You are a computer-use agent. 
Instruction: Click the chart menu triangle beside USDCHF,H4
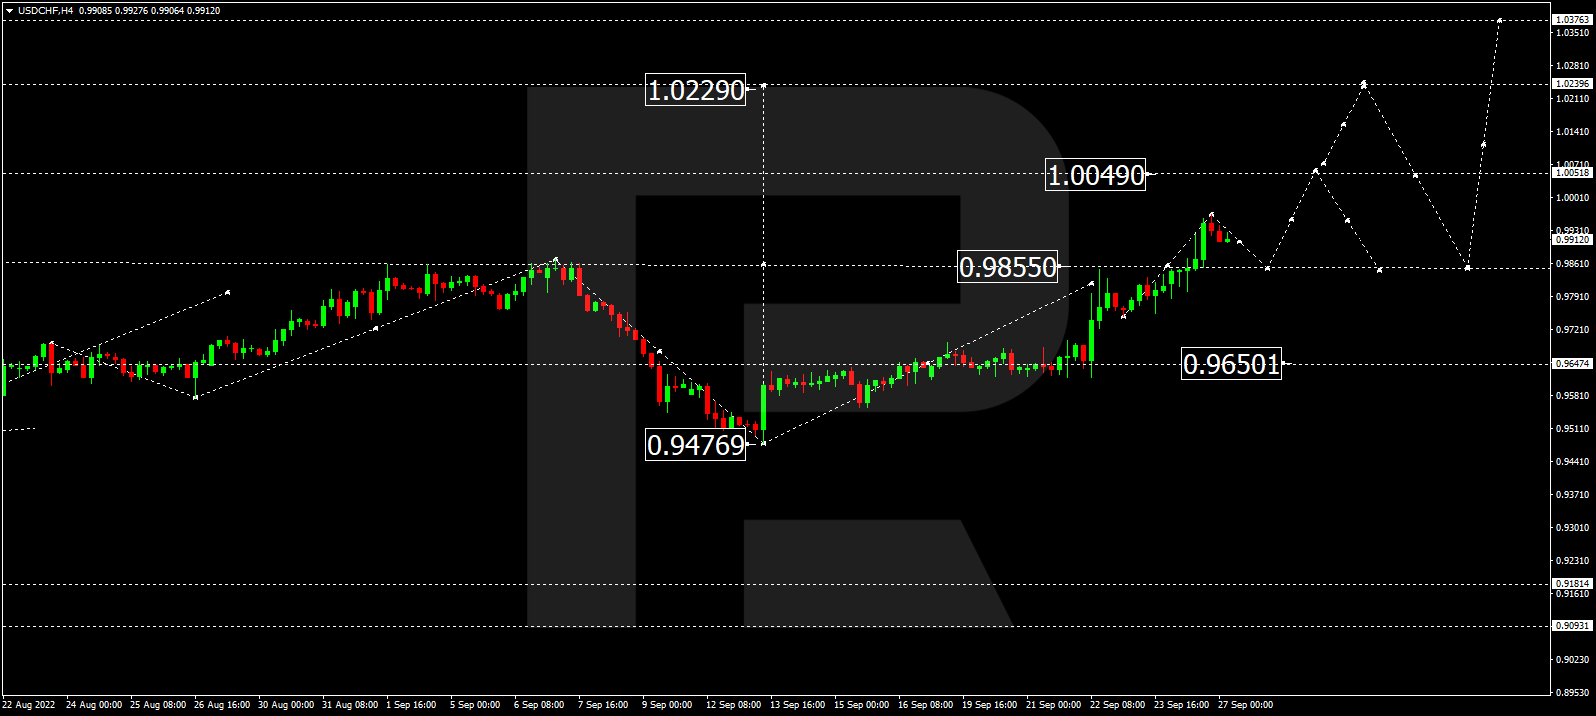pyautogui.click(x=9, y=11)
